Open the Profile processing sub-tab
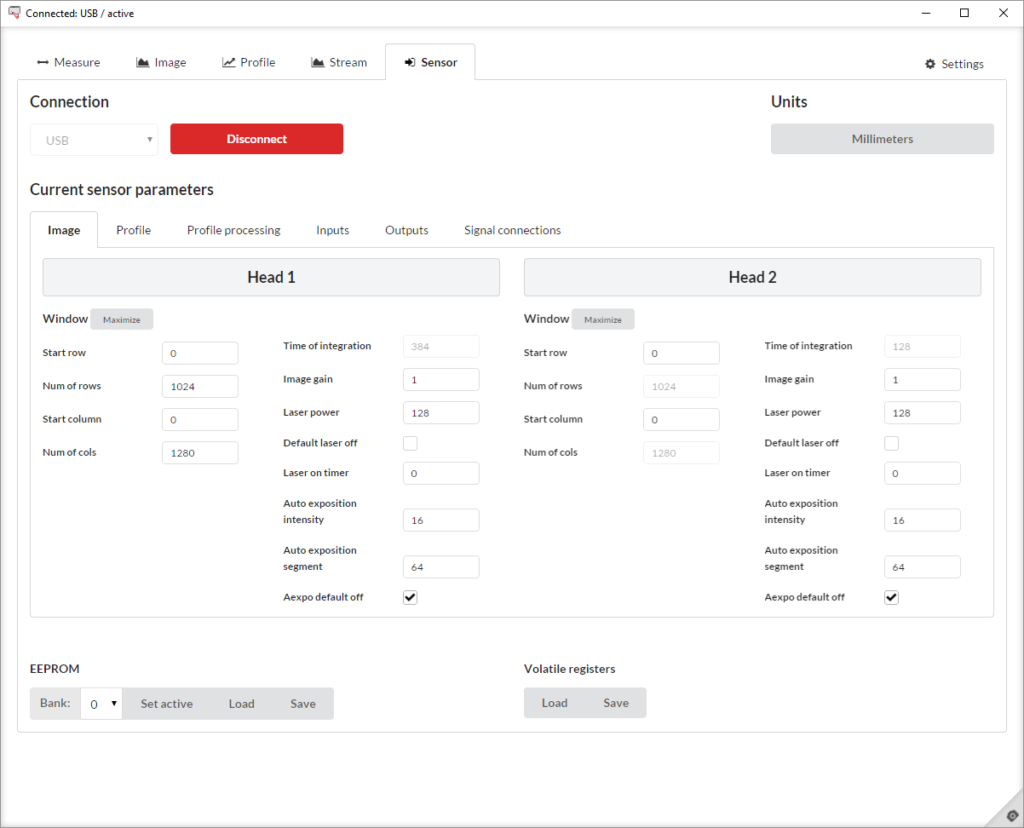 pos(233,230)
